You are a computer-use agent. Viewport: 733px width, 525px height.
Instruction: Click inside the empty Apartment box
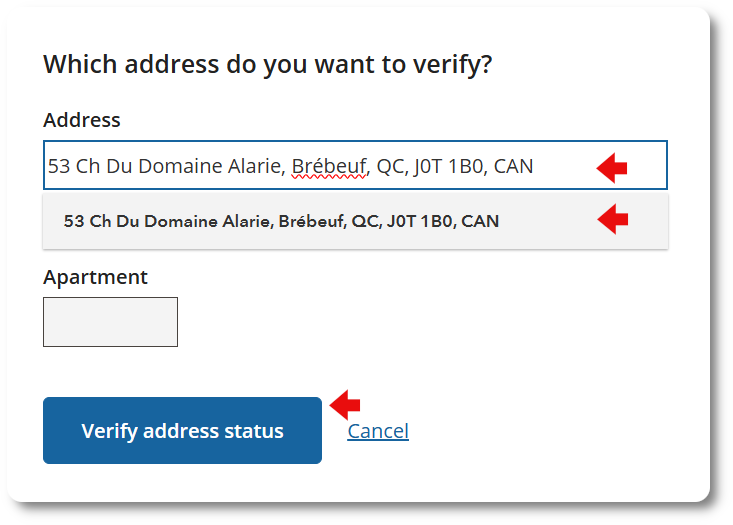click(x=110, y=322)
